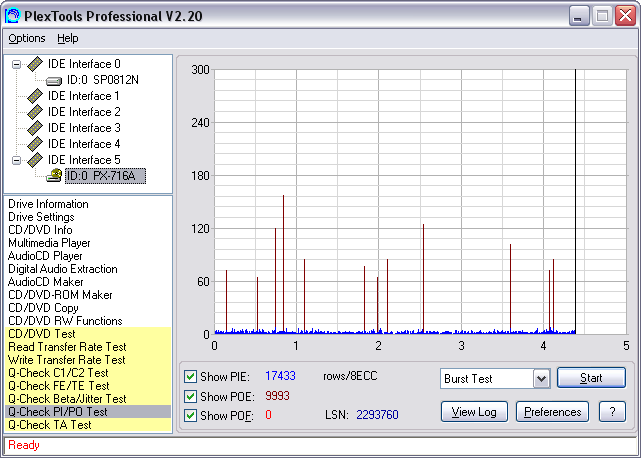Open Multimedia Player
Screen dimensions: 641x458
[49, 243]
